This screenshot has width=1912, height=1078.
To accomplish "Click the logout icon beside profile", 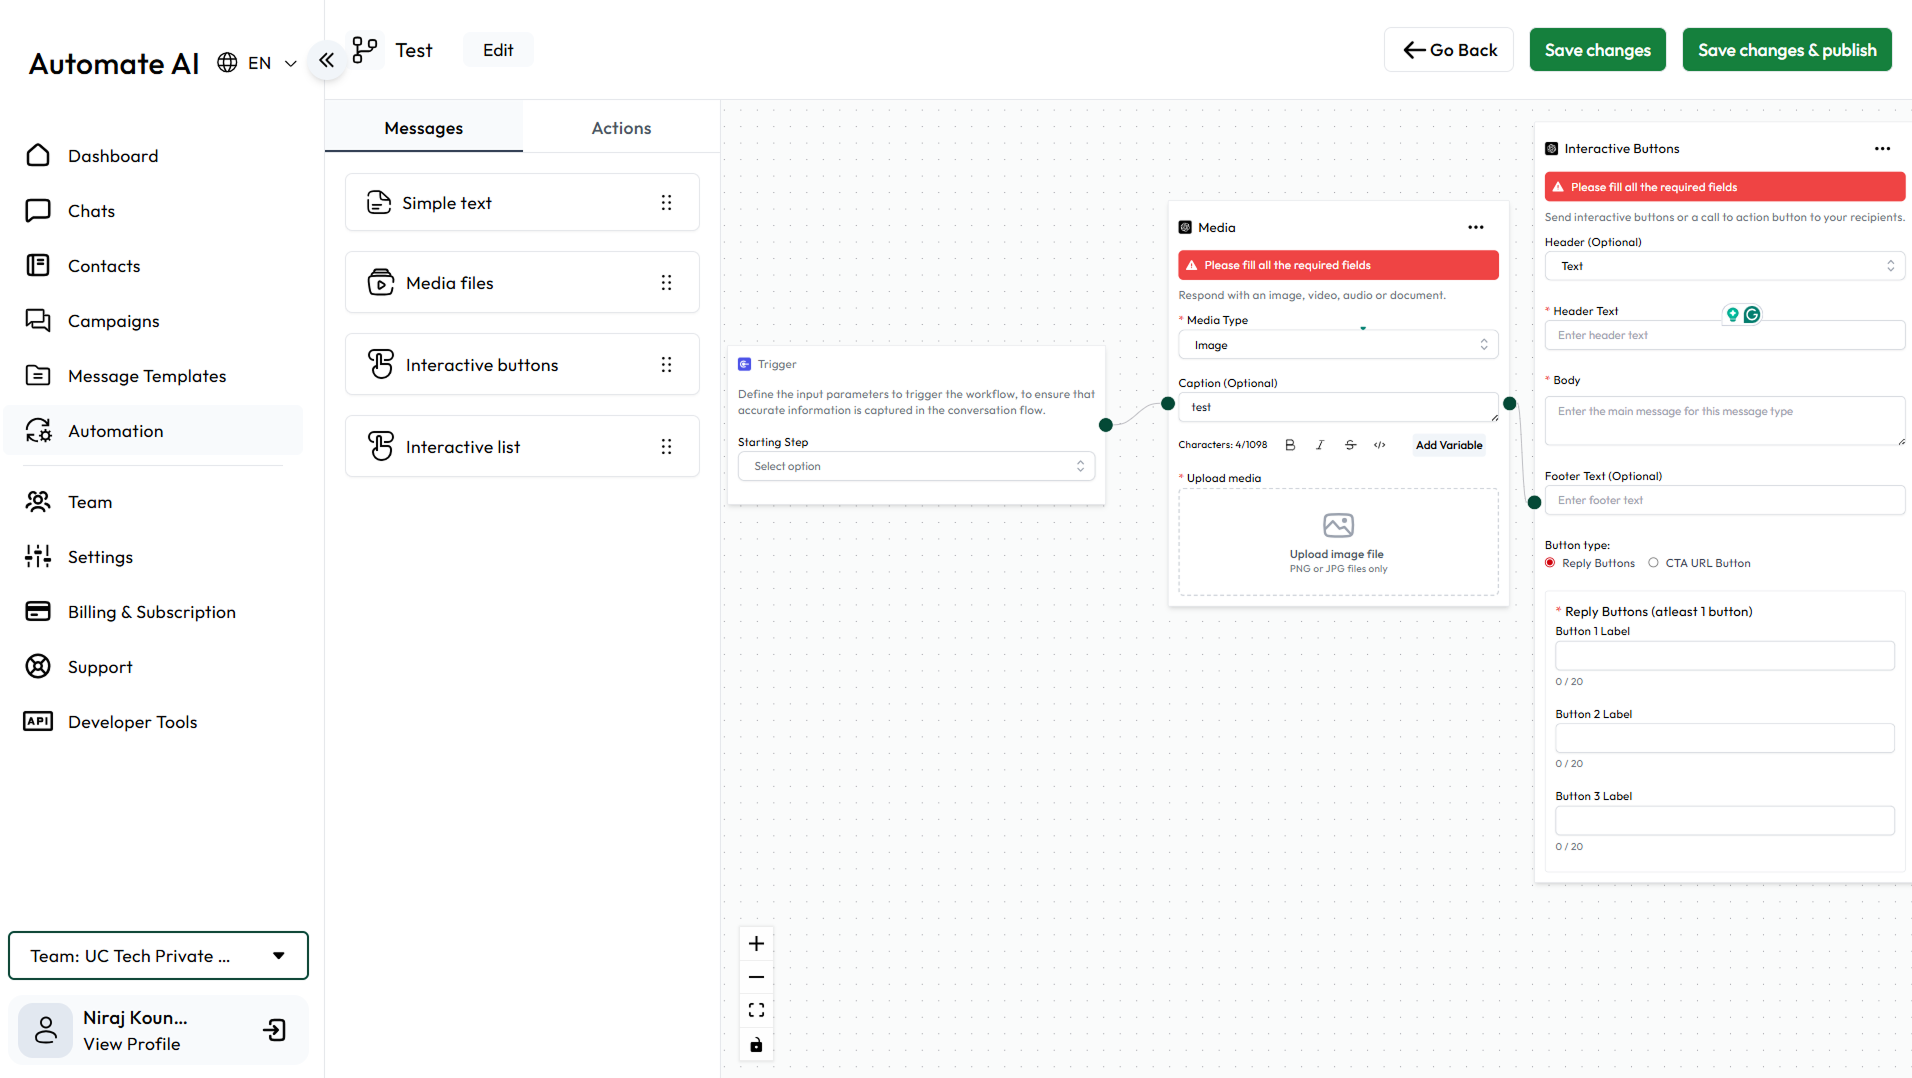I will pyautogui.click(x=275, y=1030).
